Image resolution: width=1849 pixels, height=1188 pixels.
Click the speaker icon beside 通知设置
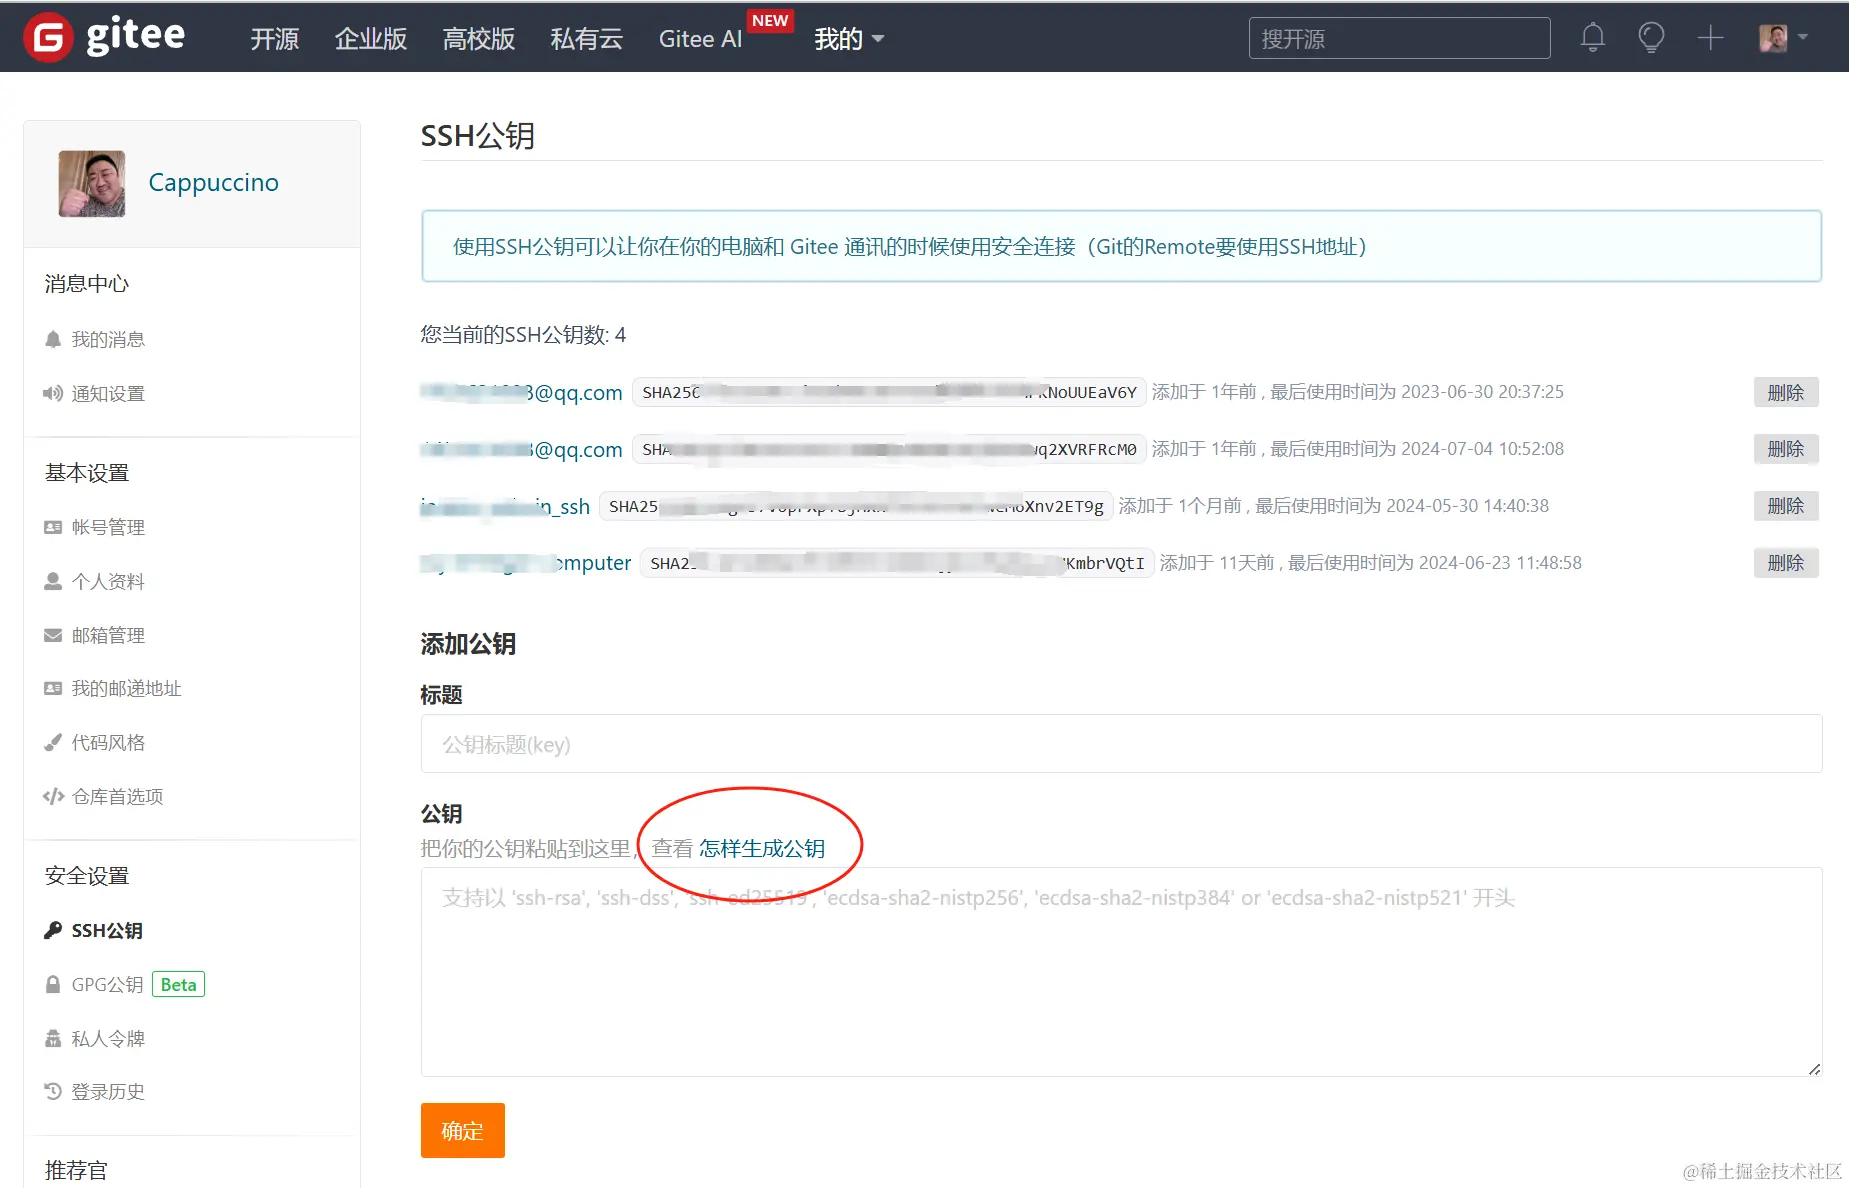pyautogui.click(x=53, y=393)
